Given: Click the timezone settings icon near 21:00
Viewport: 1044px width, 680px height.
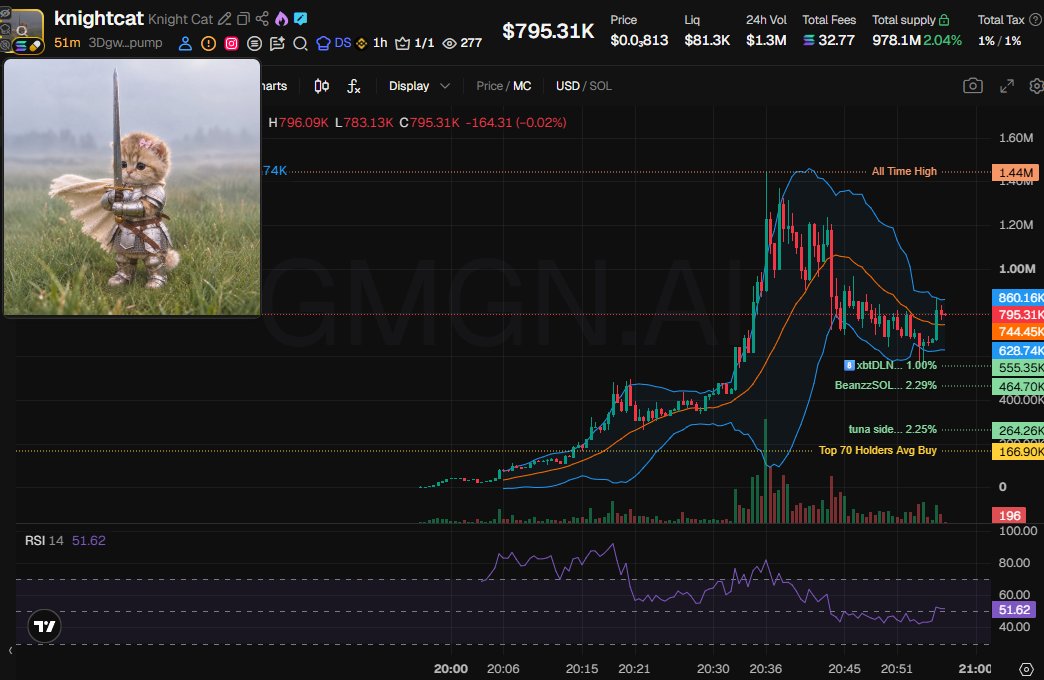Looking at the screenshot, I should pyautogui.click(x=1026, y=669).
